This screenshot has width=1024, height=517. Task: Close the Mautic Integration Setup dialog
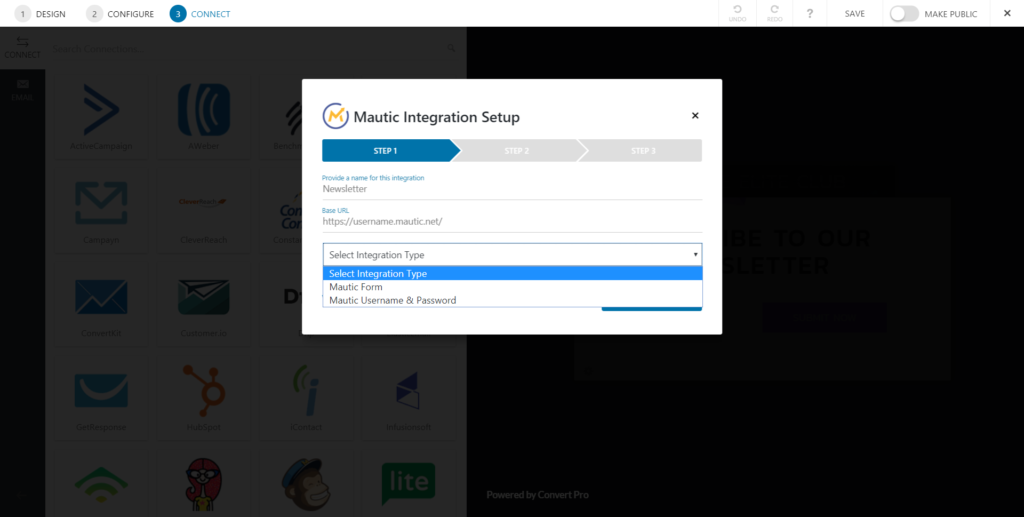point(695,116)
